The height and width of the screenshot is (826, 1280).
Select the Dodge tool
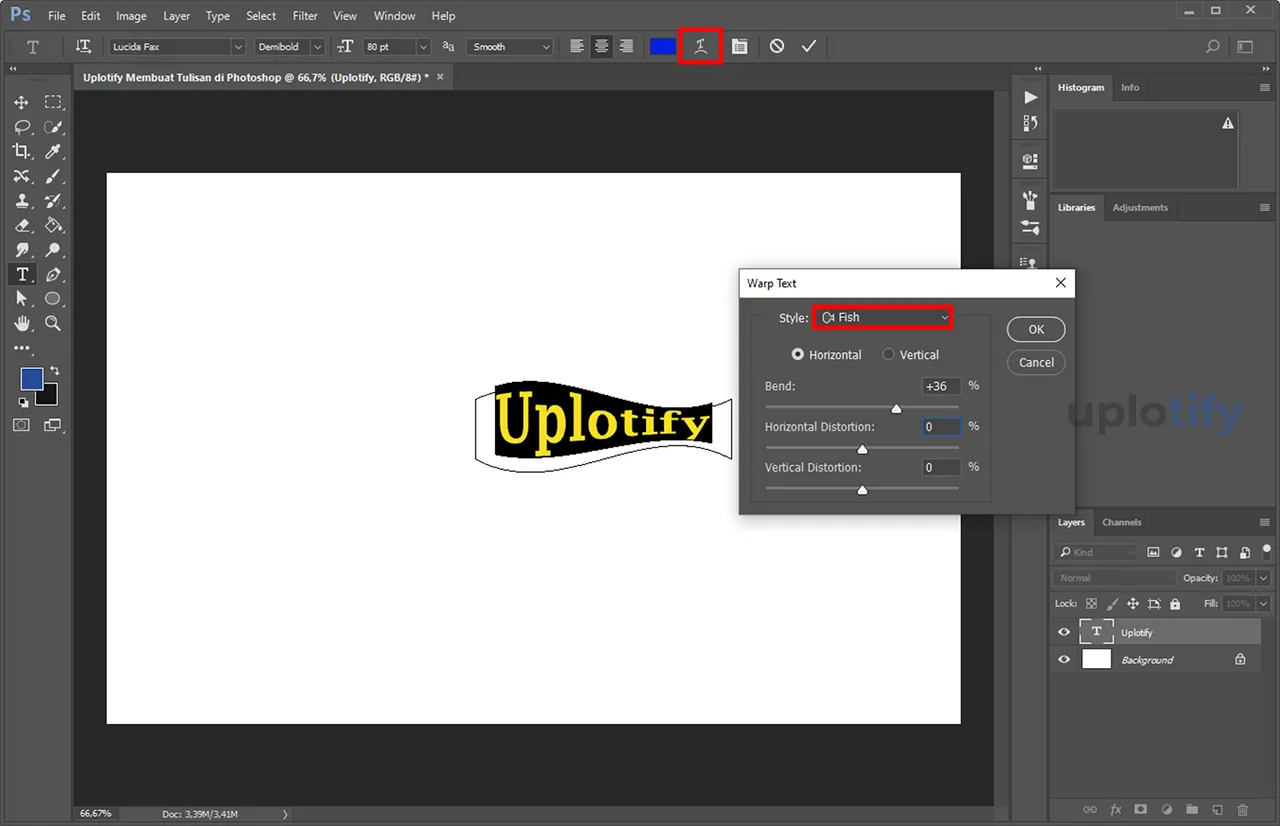[53, 250]
